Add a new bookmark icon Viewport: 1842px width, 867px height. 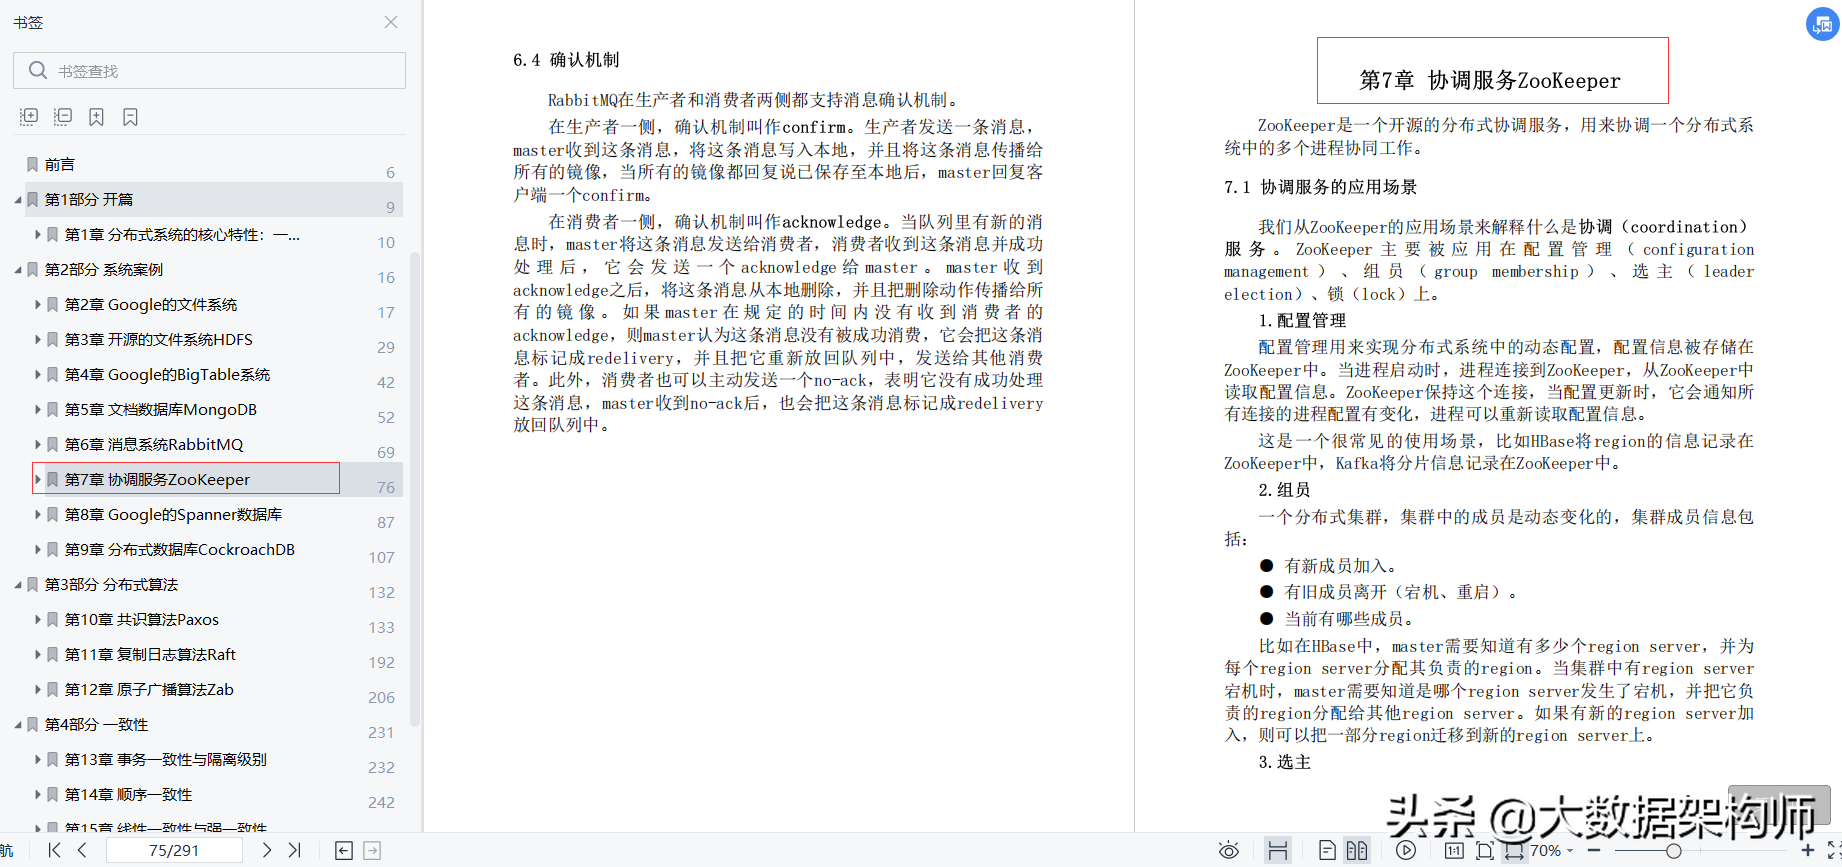pyautogui.click(x=97, y=117)
